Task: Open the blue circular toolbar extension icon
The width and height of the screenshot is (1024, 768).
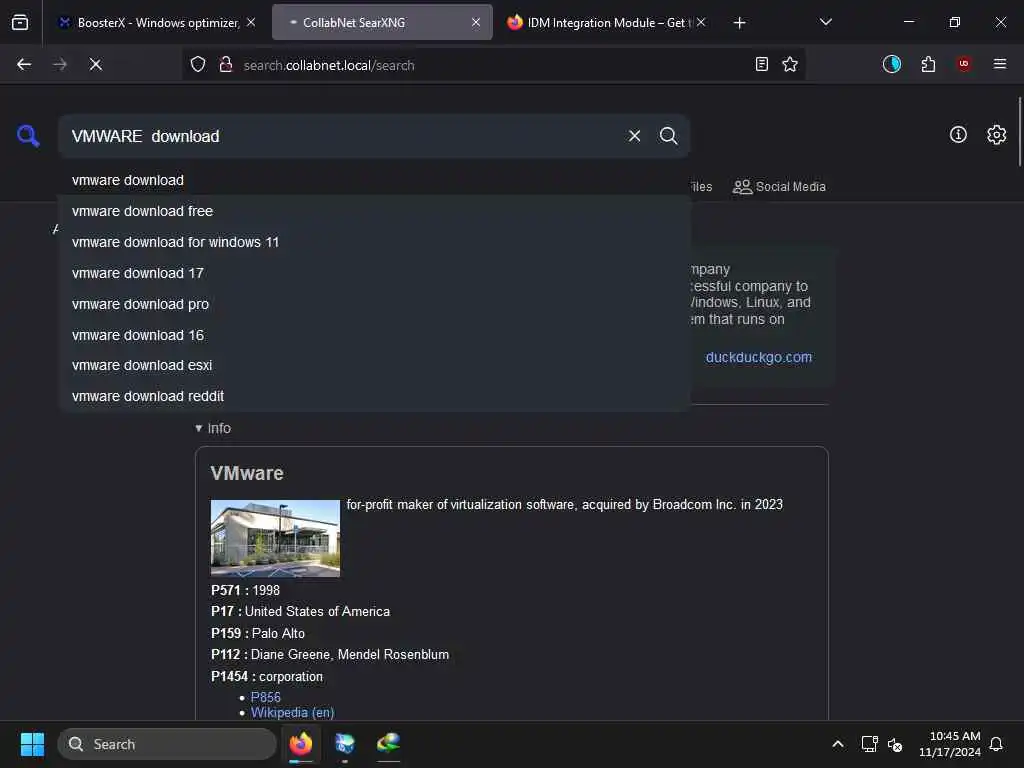Action: point(891,64)
